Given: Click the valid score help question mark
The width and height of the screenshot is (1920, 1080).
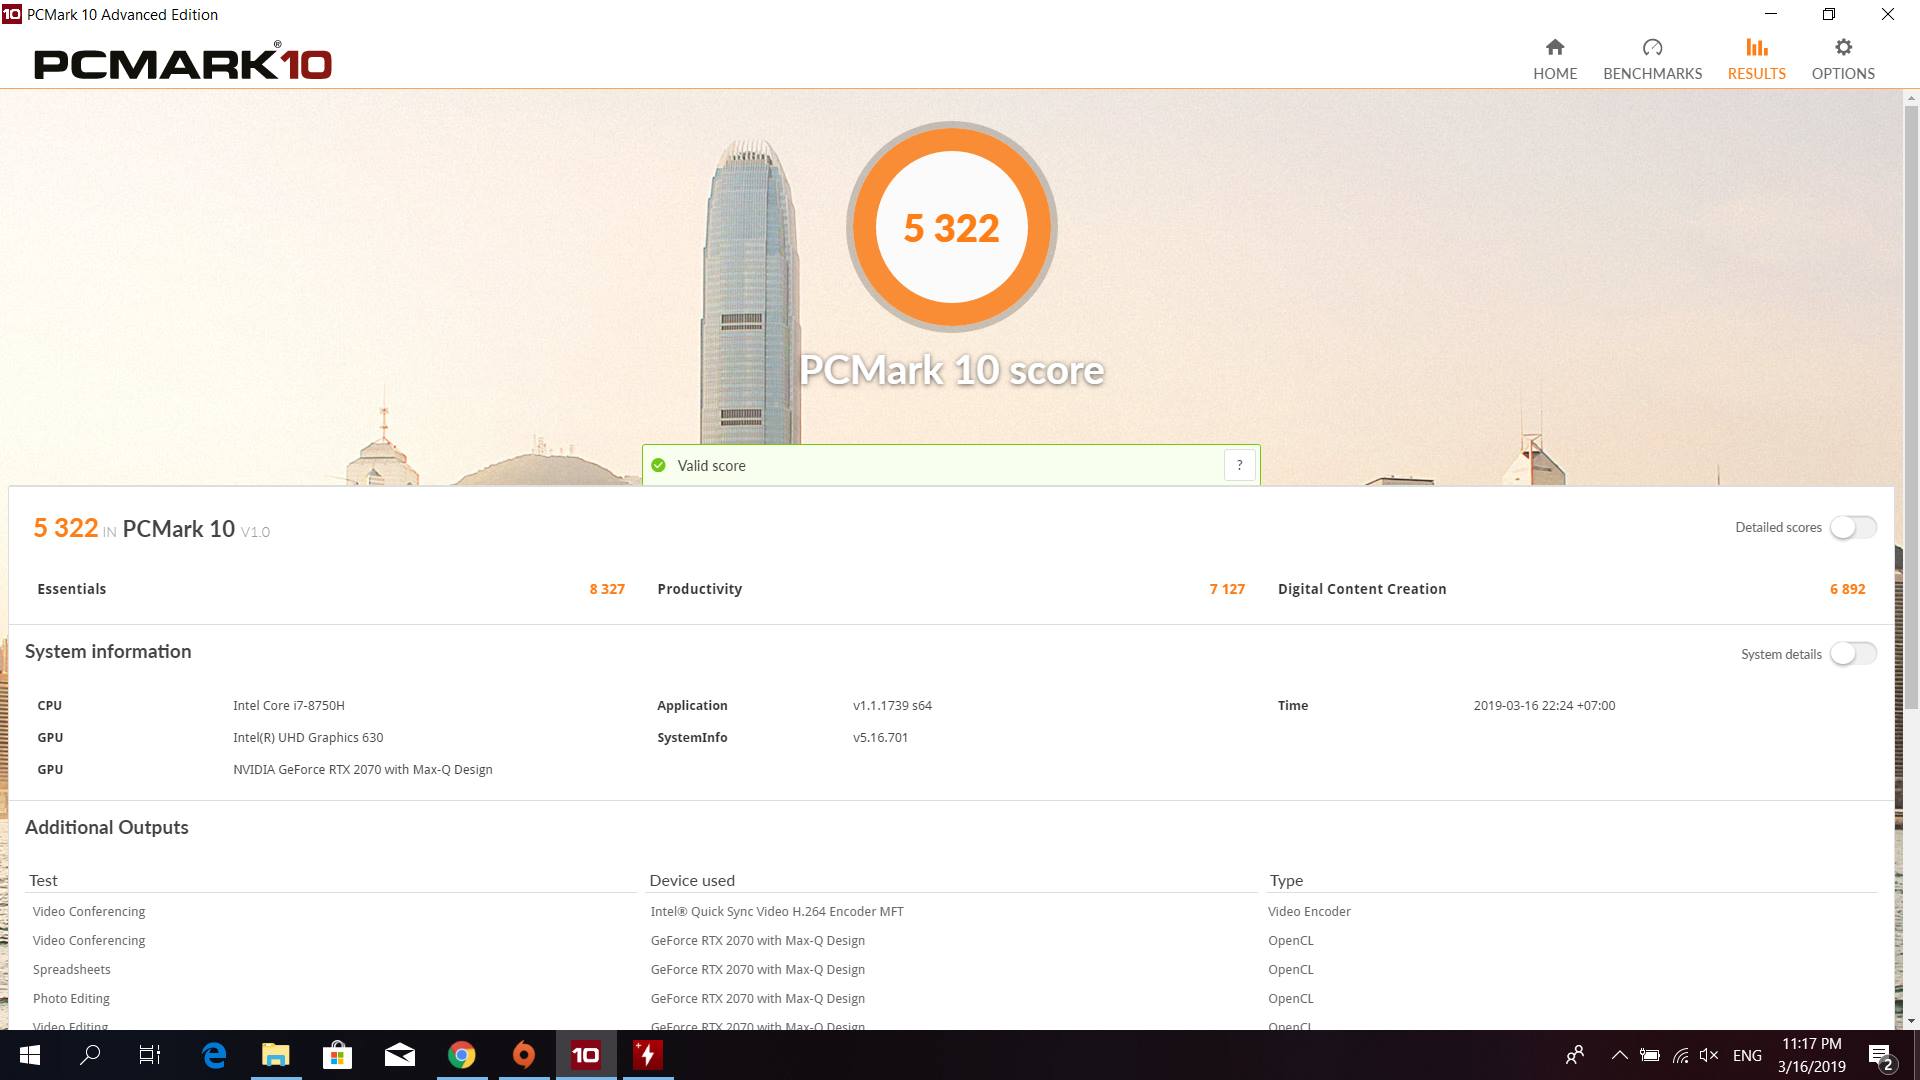Looking at the screenshot, I should (x=1239, y=465).
